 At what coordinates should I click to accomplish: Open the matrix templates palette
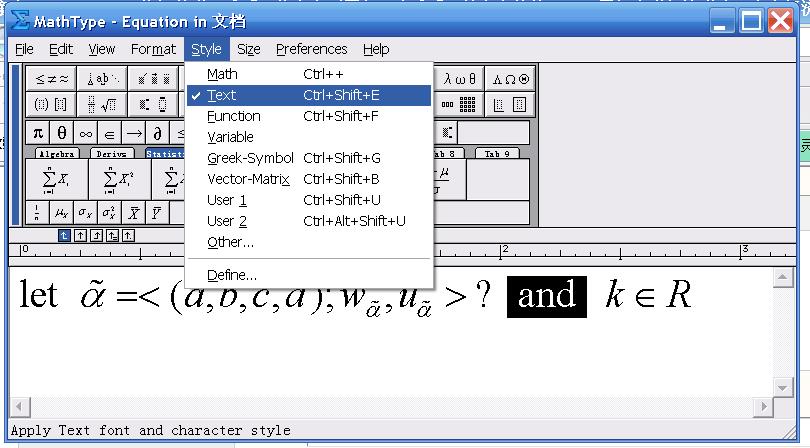(x=459, y=104)
